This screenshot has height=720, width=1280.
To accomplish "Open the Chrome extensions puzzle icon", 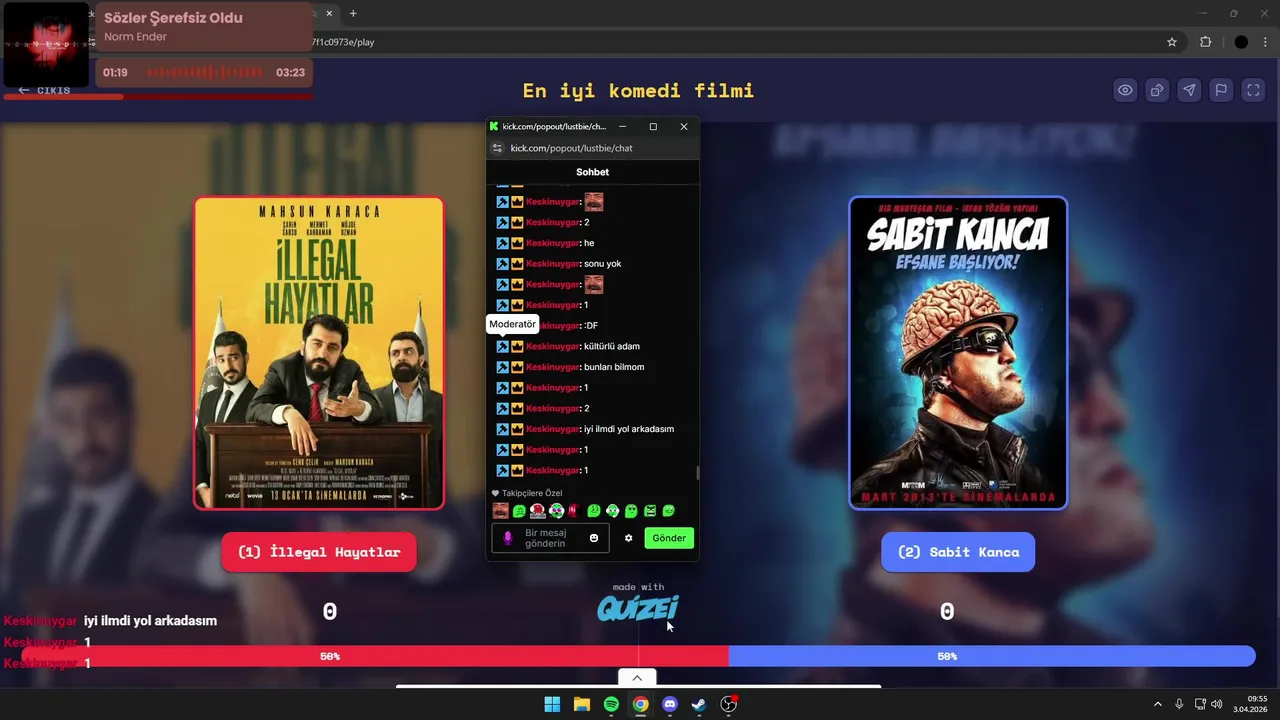I will coord(1205,42).
